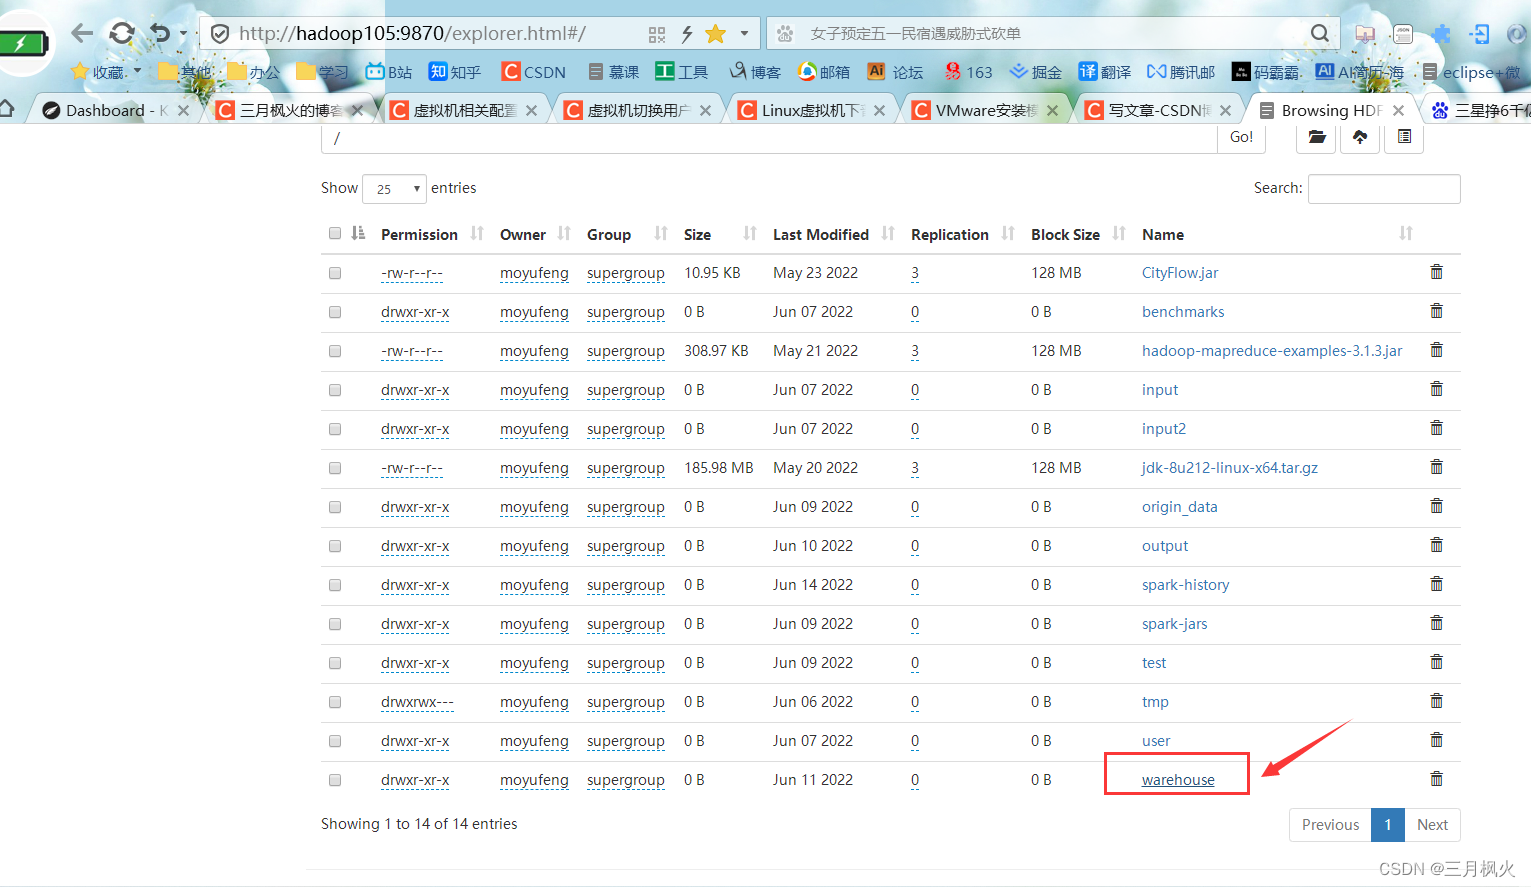This screenshot has width=1531, height=887.
Task: Click the lightning speed mode icon
Action: point(687,35)
